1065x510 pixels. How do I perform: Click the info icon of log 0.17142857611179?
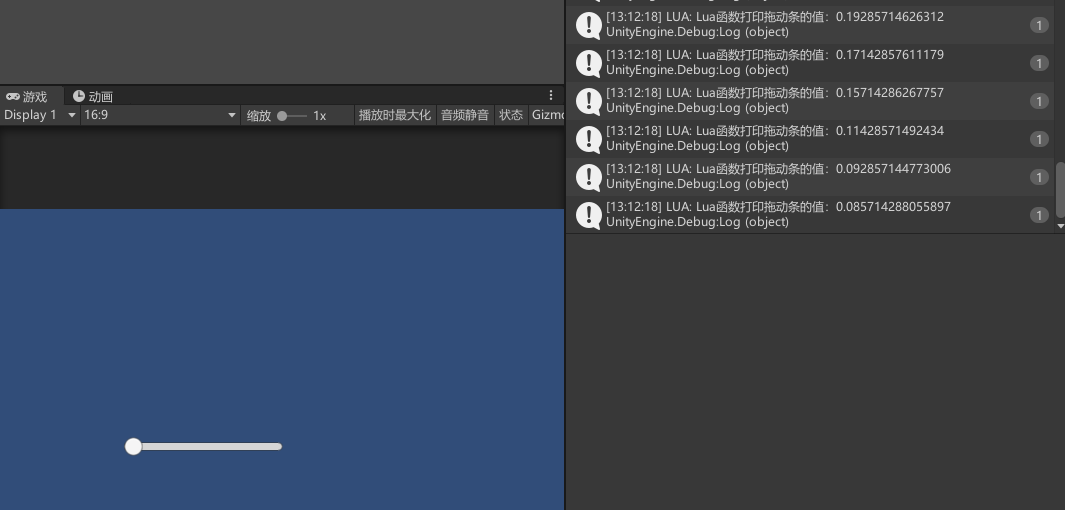click(589, 63)
